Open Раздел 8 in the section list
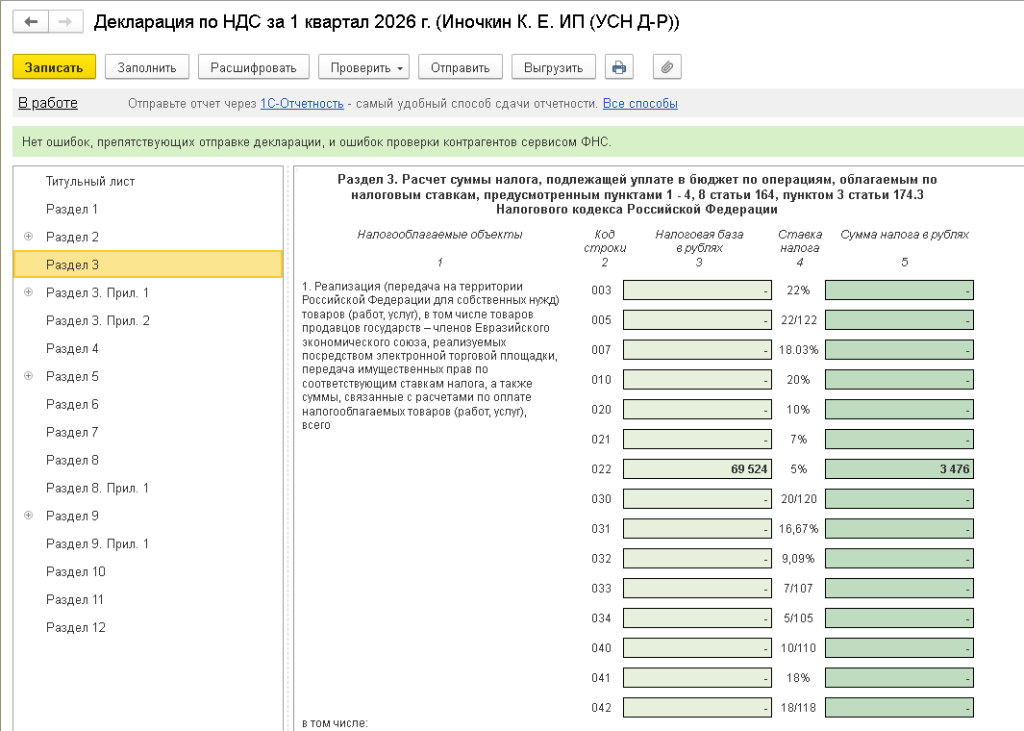1024x731 pixels. pyautogui.click(x=72, y=460)
